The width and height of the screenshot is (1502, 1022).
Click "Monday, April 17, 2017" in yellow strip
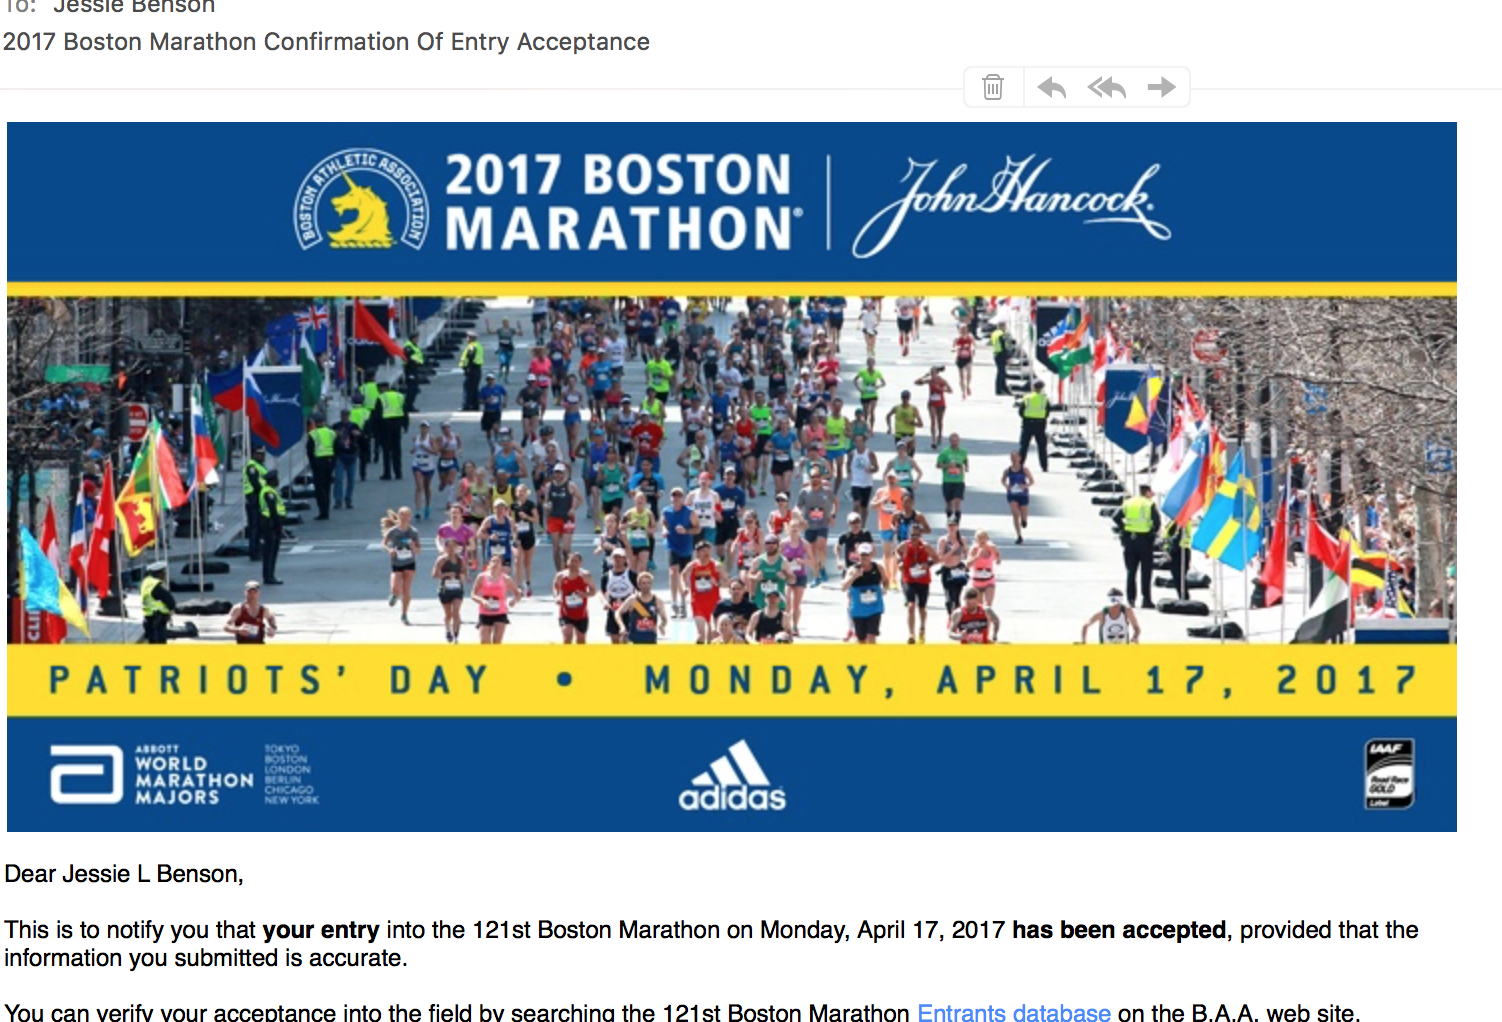[1030, 681]
